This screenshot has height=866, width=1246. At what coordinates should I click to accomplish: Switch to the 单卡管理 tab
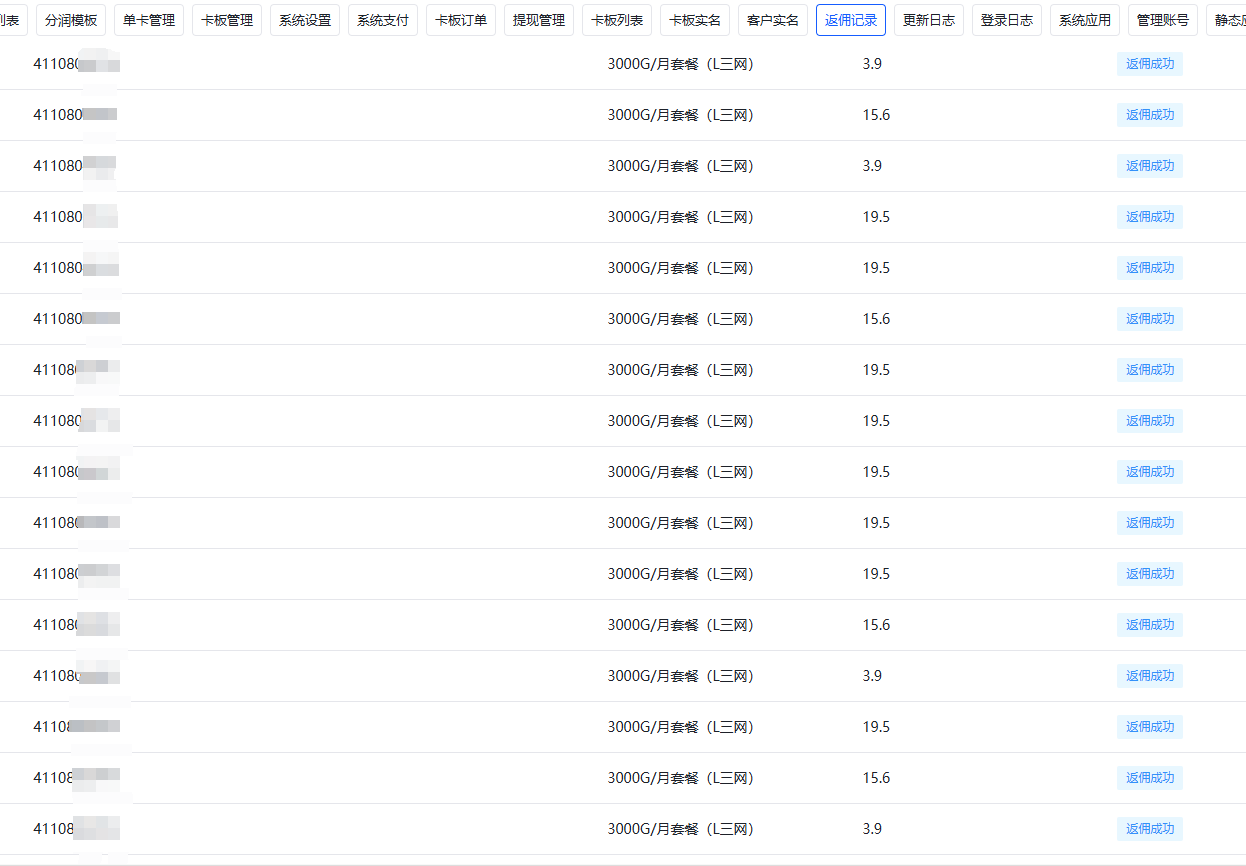pos(149,20)
